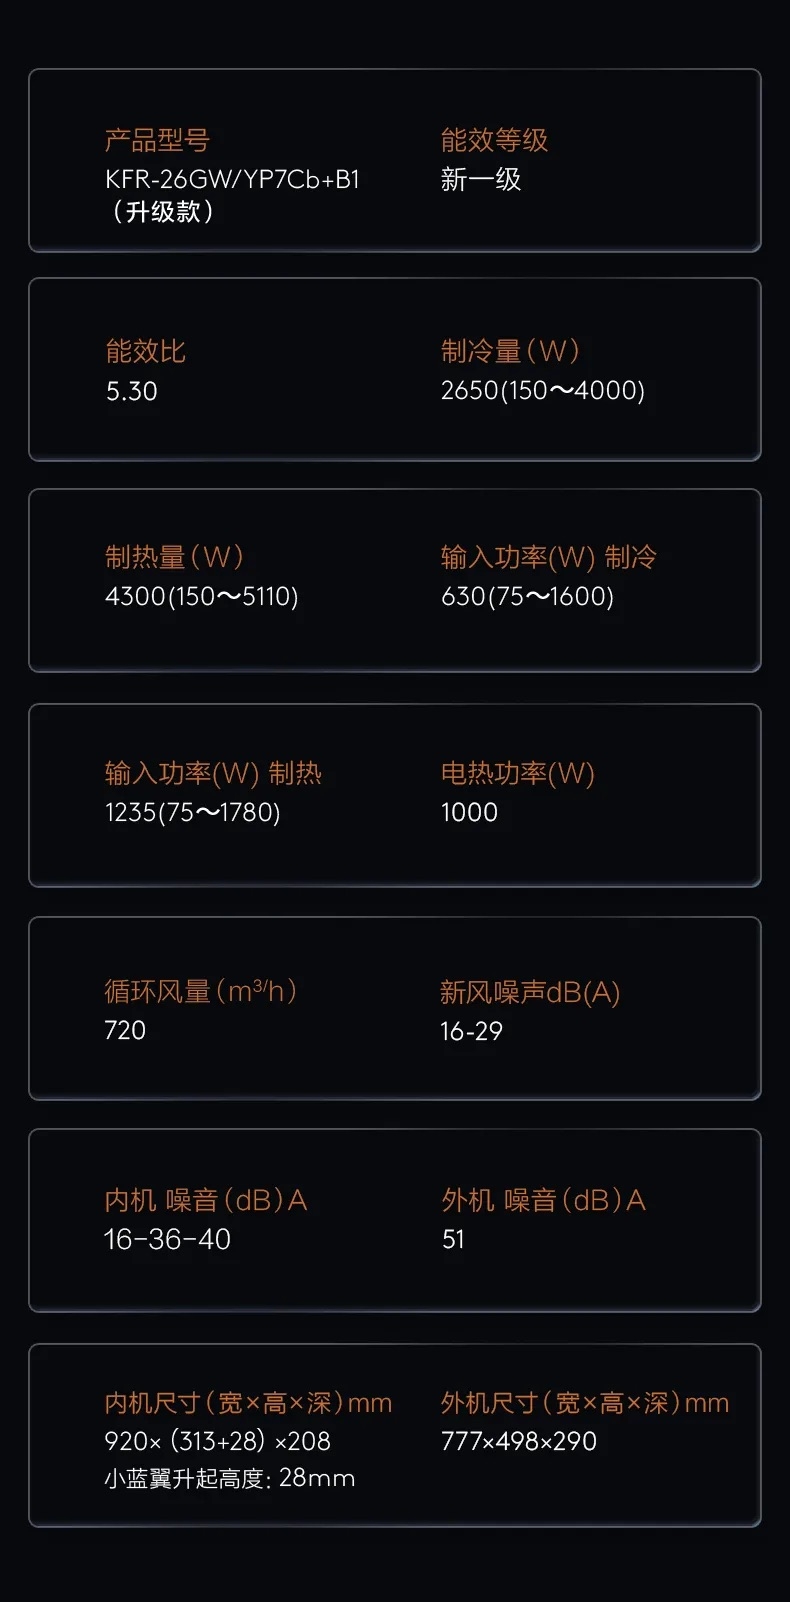The width and height of the screenshot is (790, 1602).
Task: Select the heating input power value 1235(75~1780)
Action: pyautogui.click(x=192, y=812)
